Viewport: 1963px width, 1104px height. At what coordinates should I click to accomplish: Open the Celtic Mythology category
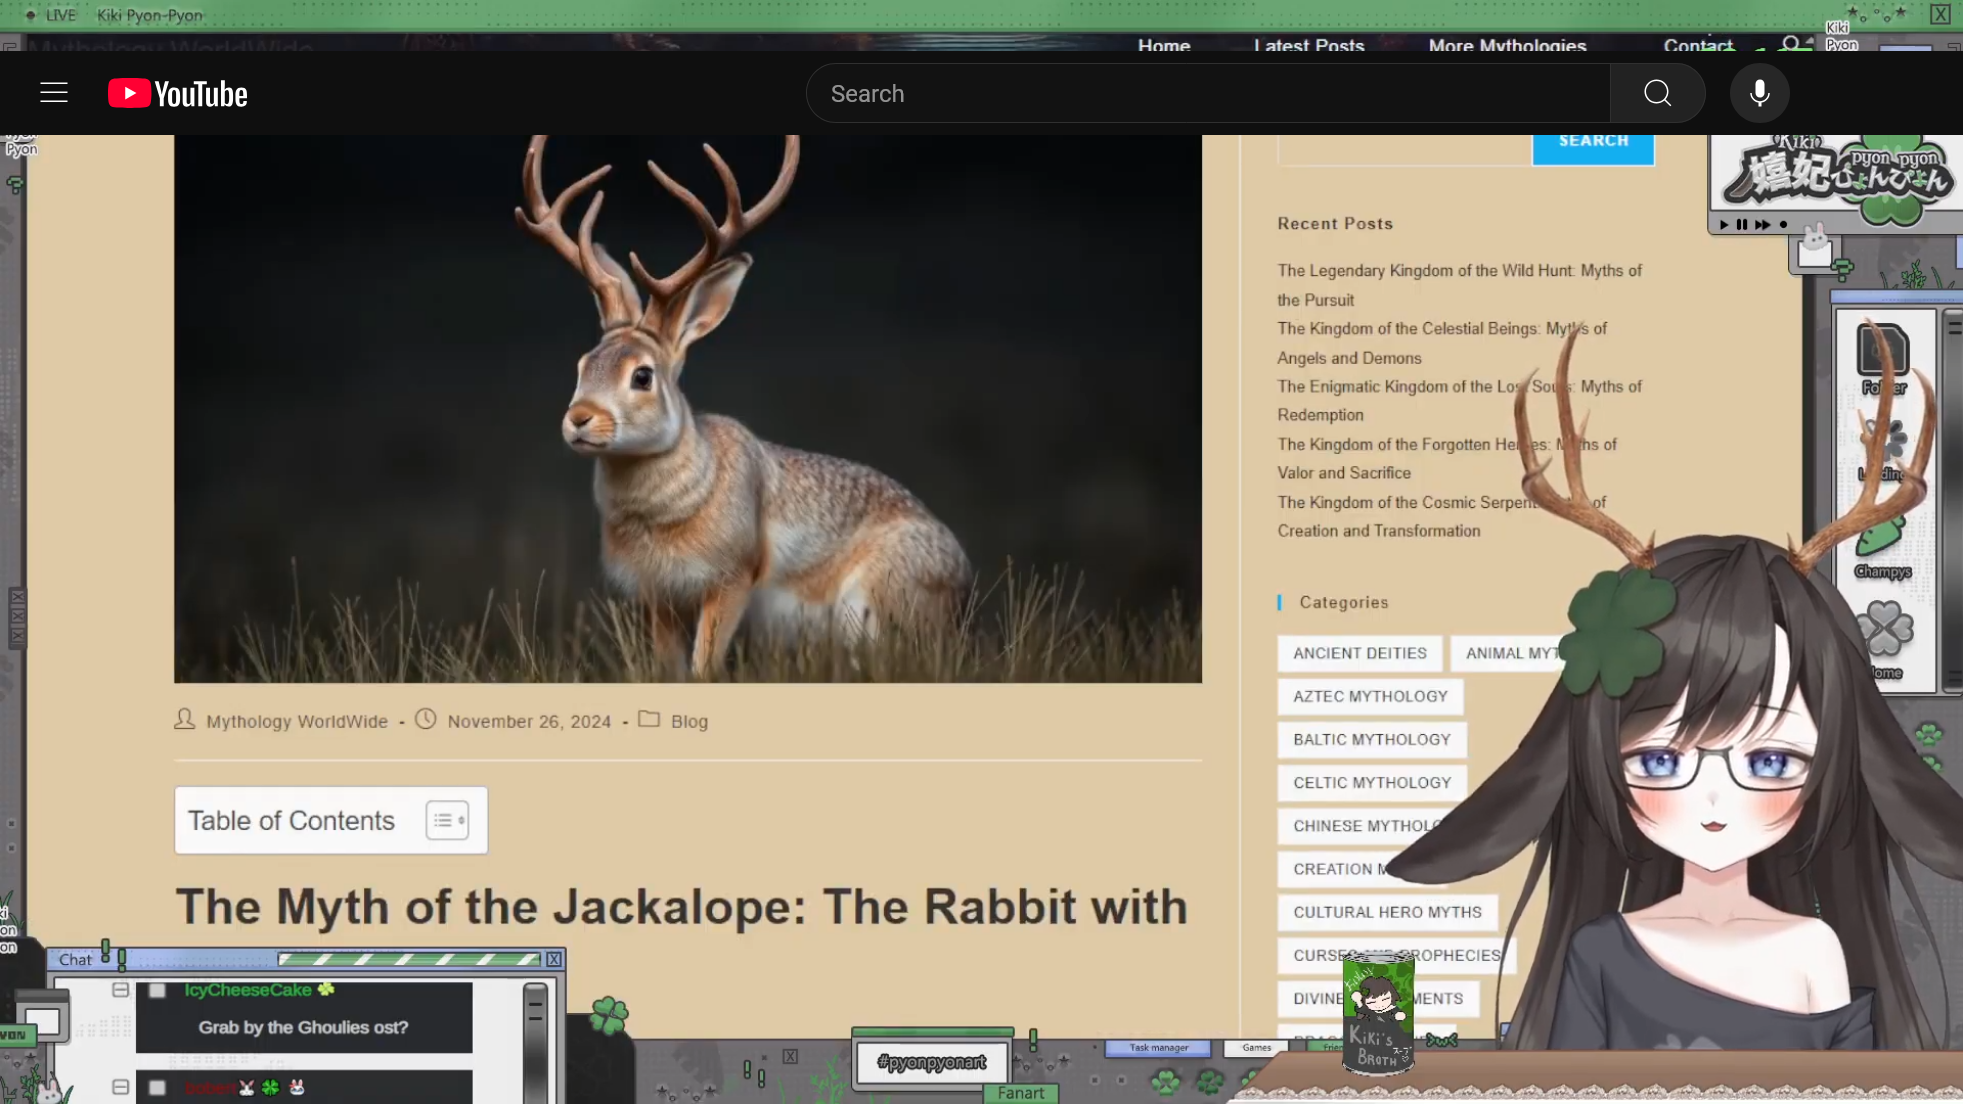pos(1371,782)
